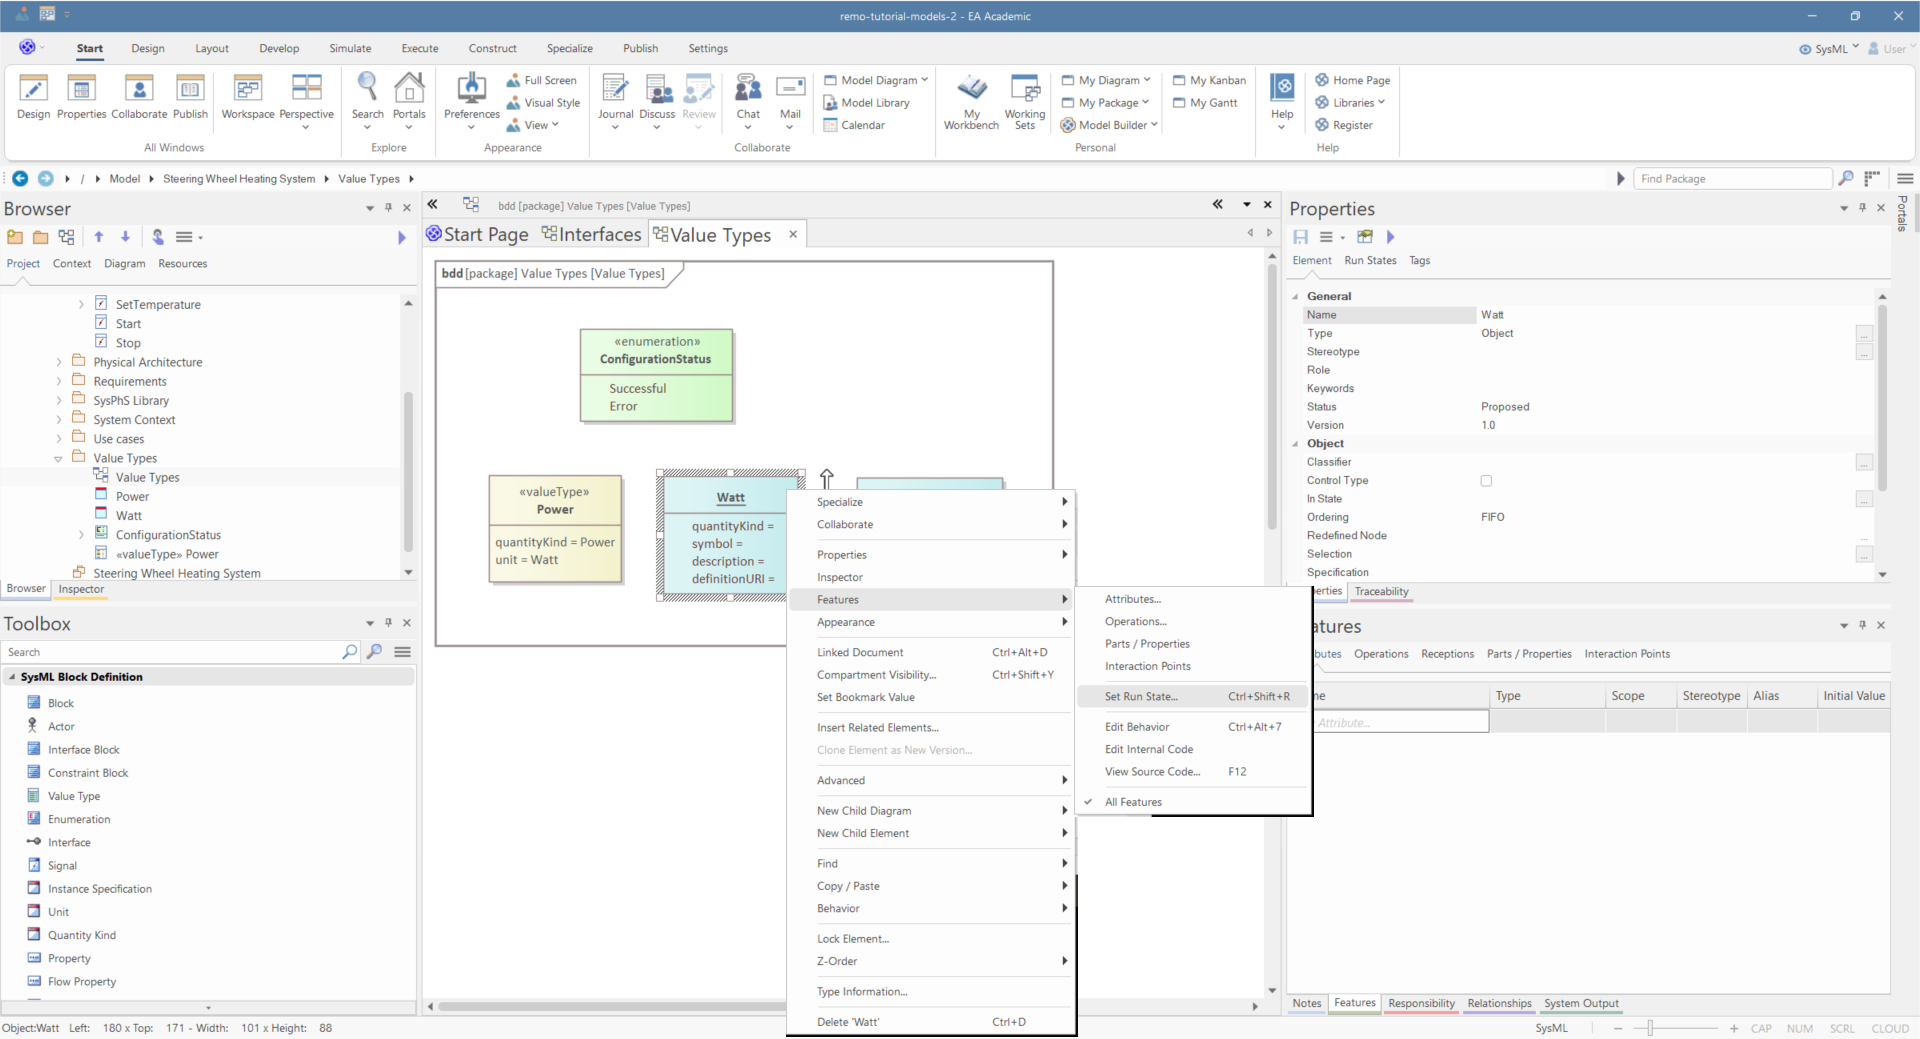1920x1039 pixels.
Task: Choose Attributes... from the Features submenu
Action: [x=1132, y=599]
